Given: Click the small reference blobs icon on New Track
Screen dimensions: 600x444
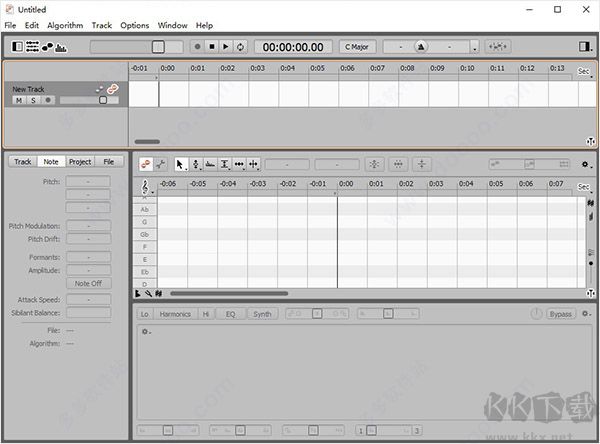Looking at the screenshot, I should pos(99,89).
